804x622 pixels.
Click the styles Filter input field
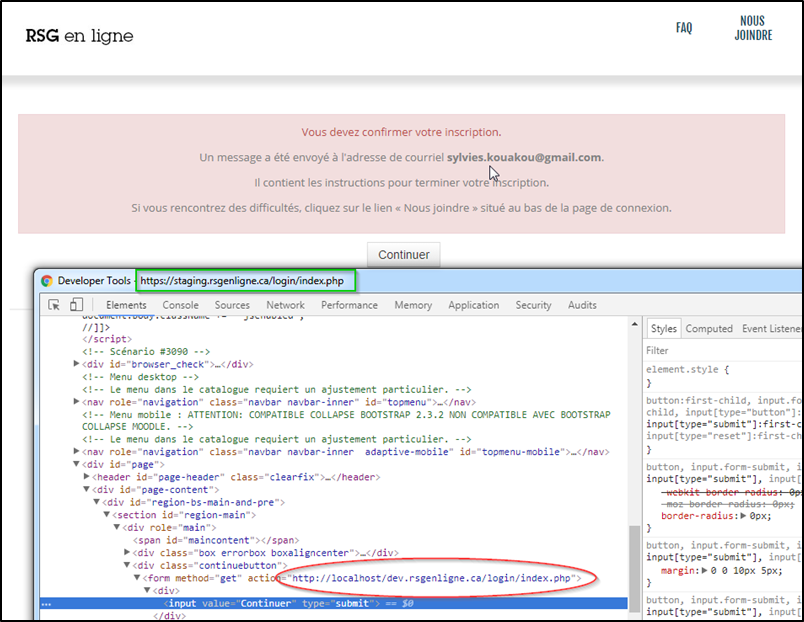pos(720,351)
